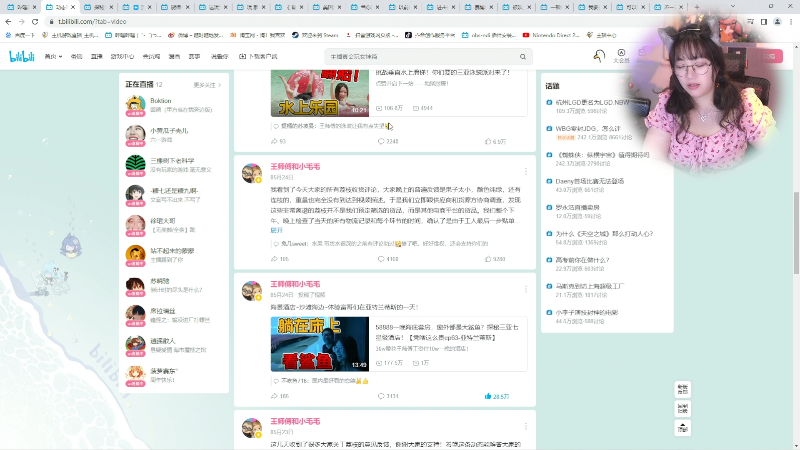Click the page vertical scrollbar thumb
The width and height of the screenshot is (800, 450).
(x=796, y=232)
